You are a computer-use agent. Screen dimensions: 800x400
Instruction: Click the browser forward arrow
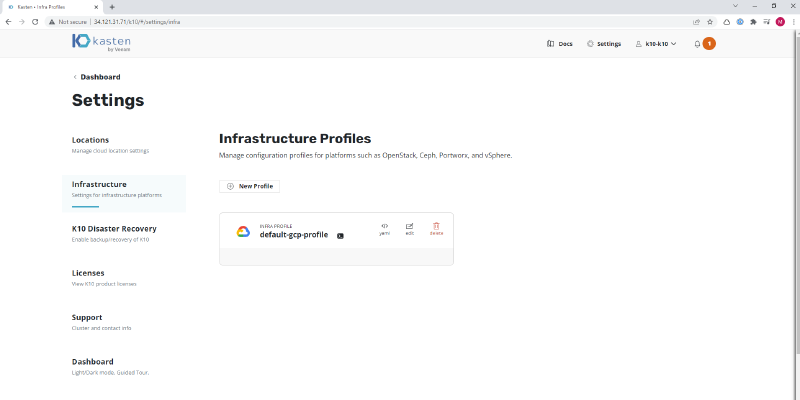coord(21,22)
